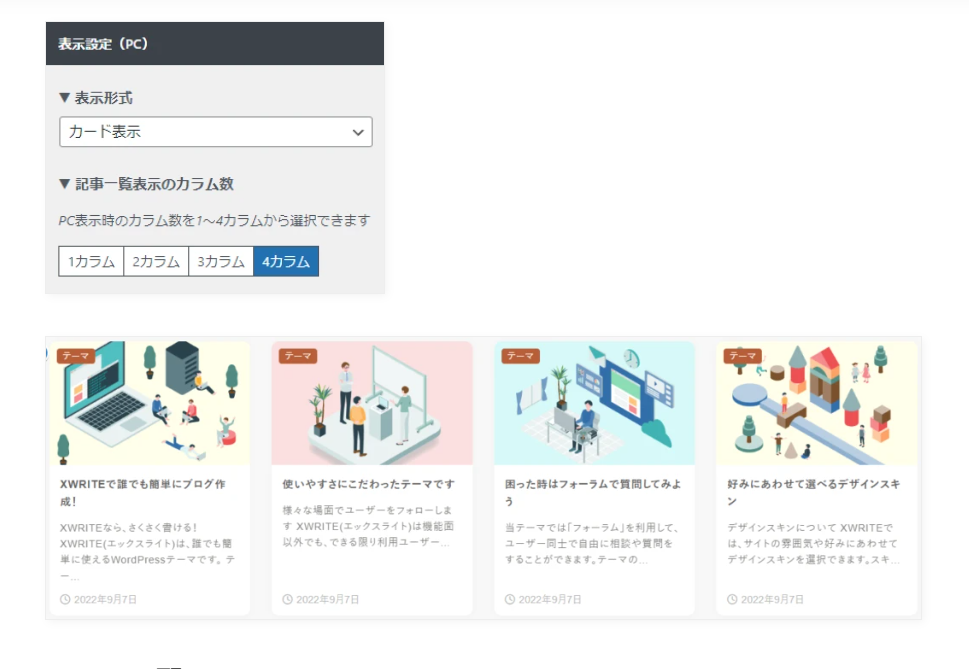Click テーマ tag on 好みにあわせて選べる card
The height and width of the screenshot is (669, 969).
(743, 356)
